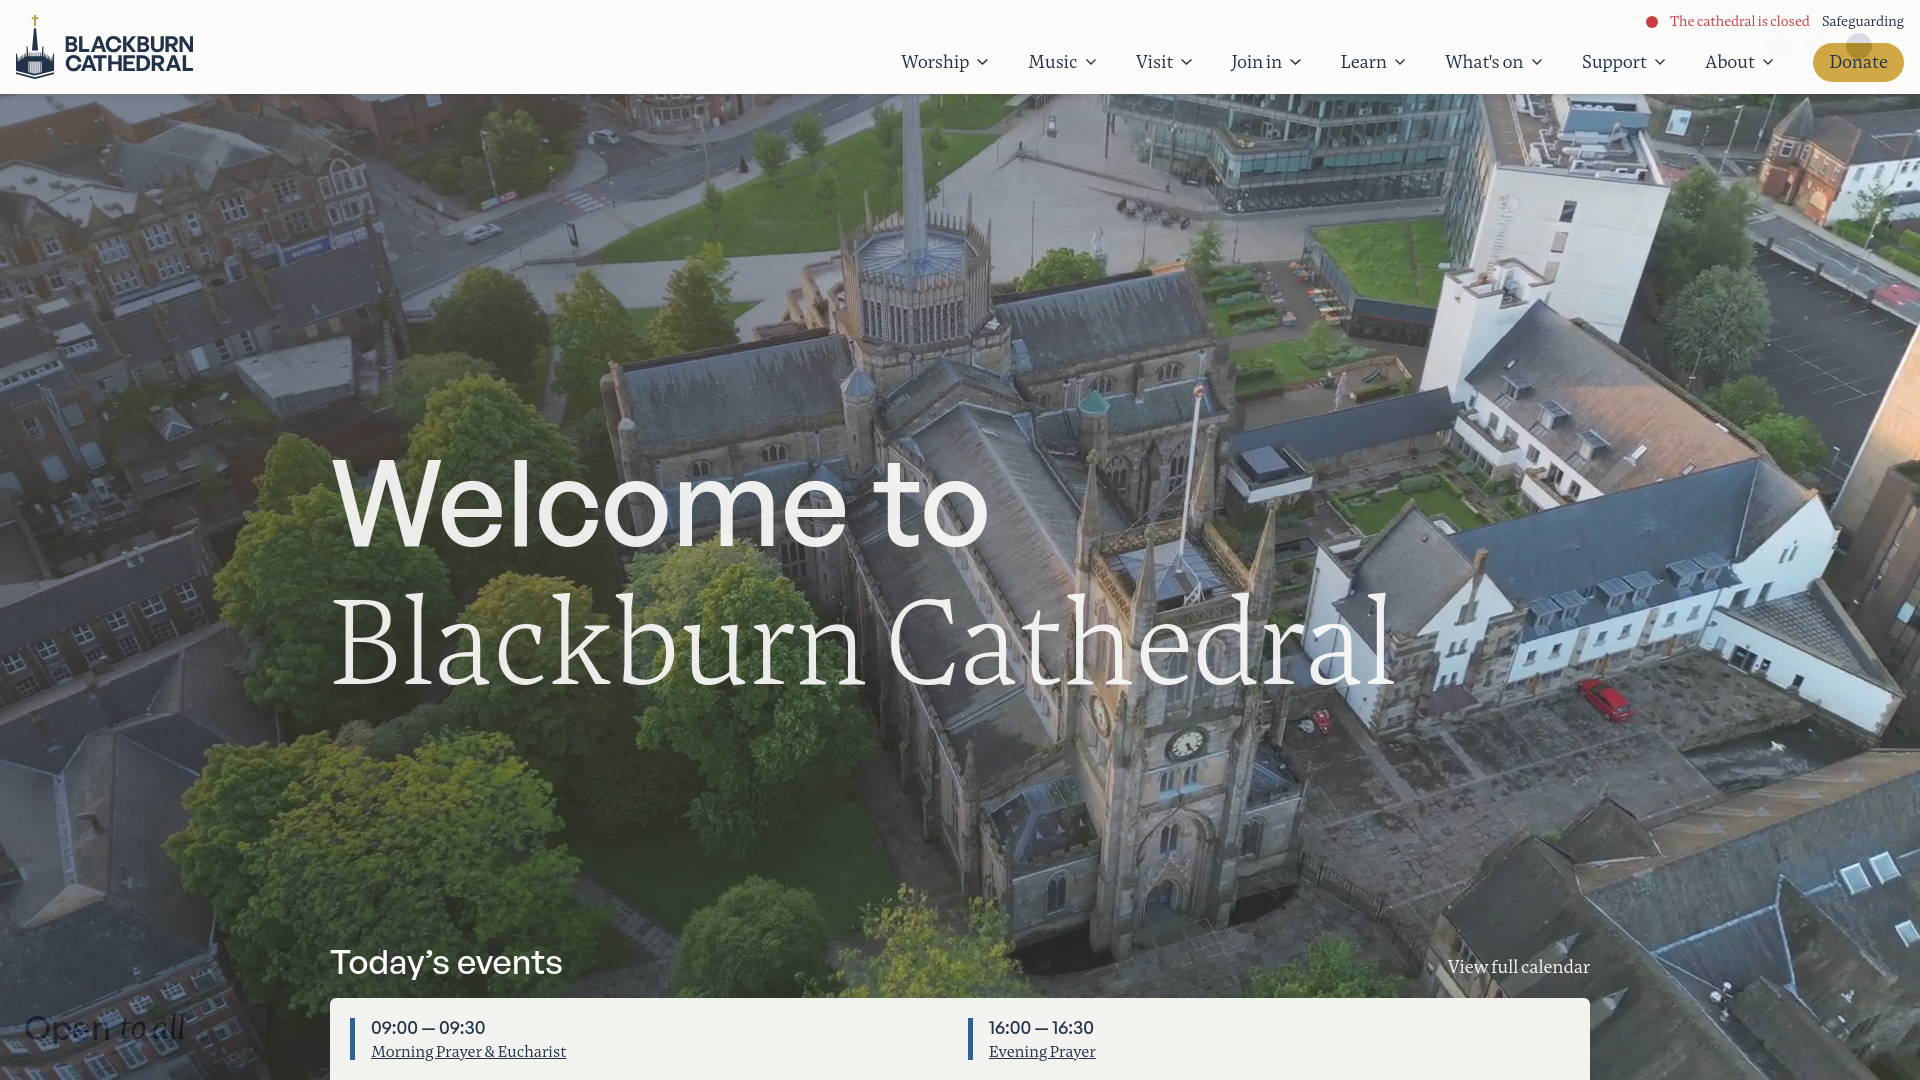Click the 09:00 — 09:30 time text
1920x1080 pixels.
(x=428, y=1028)
